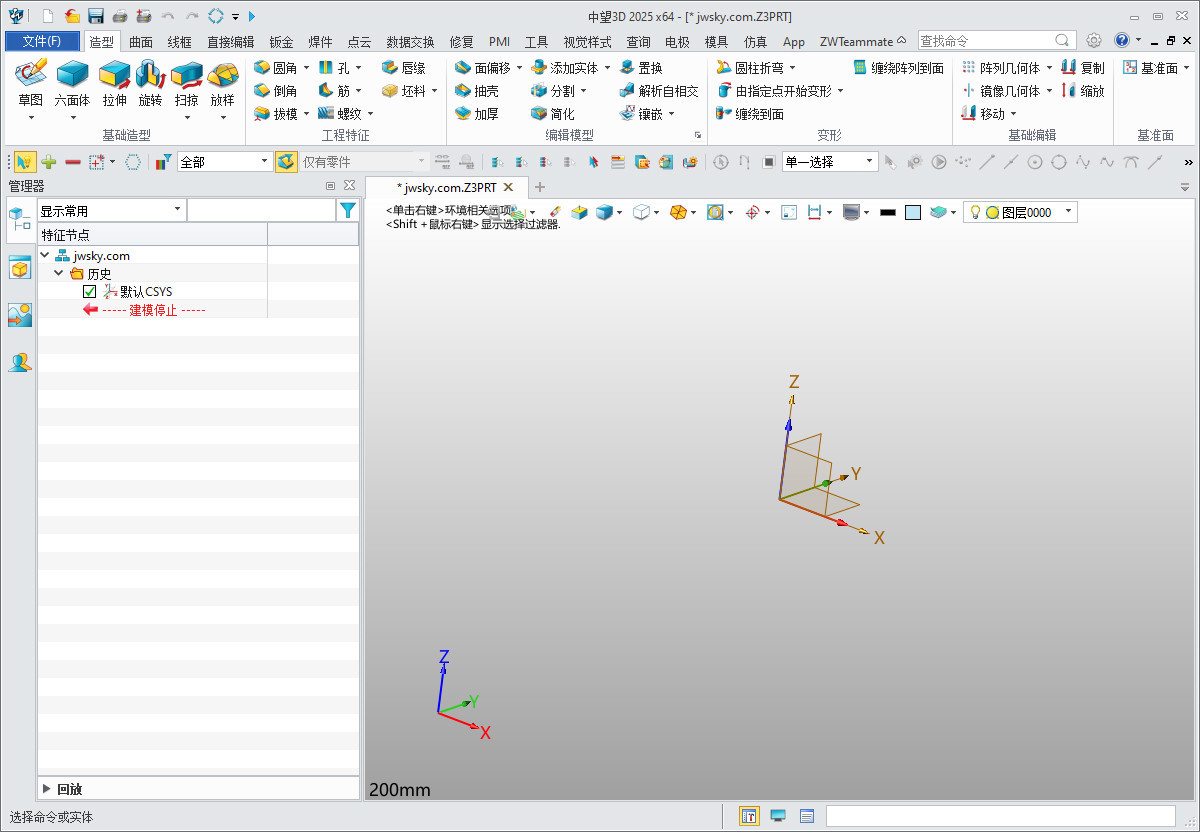Click the 抽壳 (Shell) tool icon
The image size is (1200, 832).
tap(463, 91)
